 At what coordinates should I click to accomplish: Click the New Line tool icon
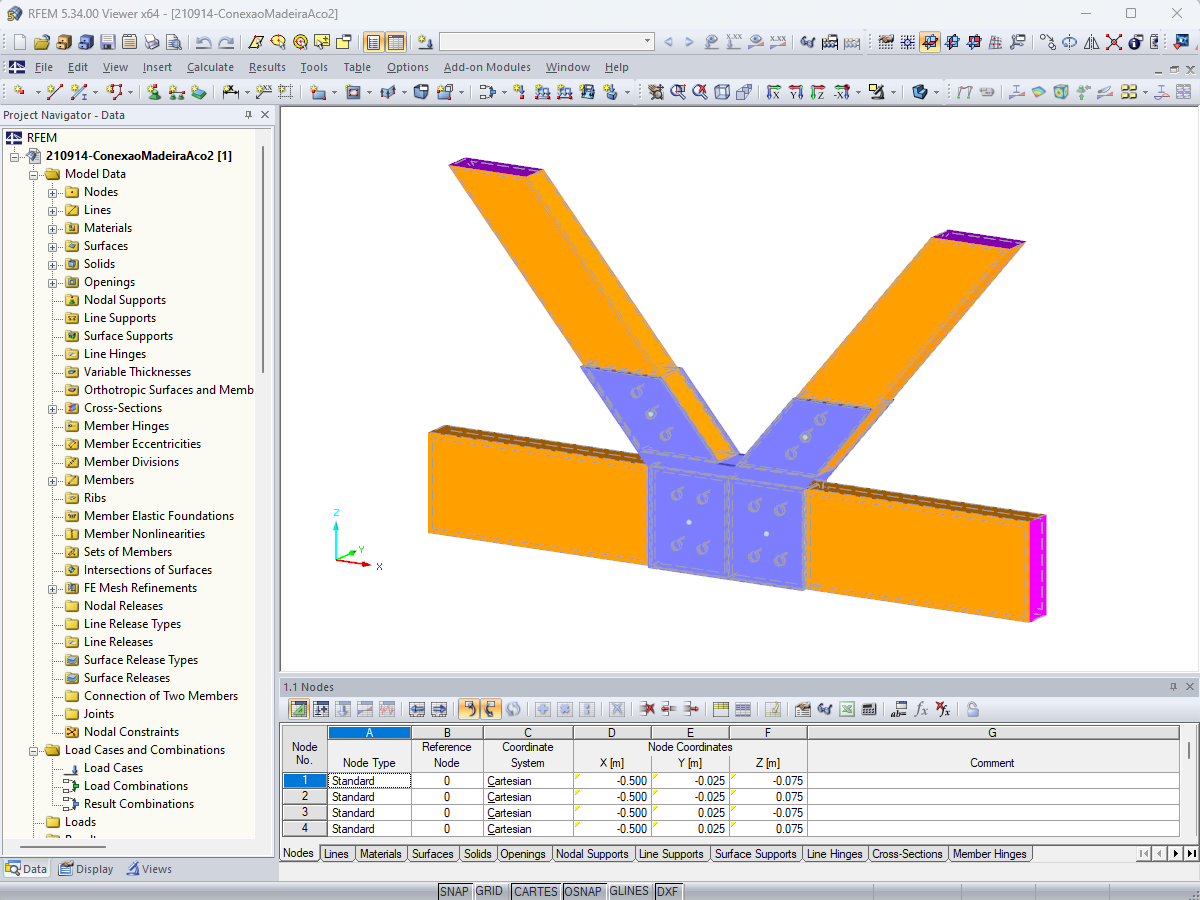(55, 92)
